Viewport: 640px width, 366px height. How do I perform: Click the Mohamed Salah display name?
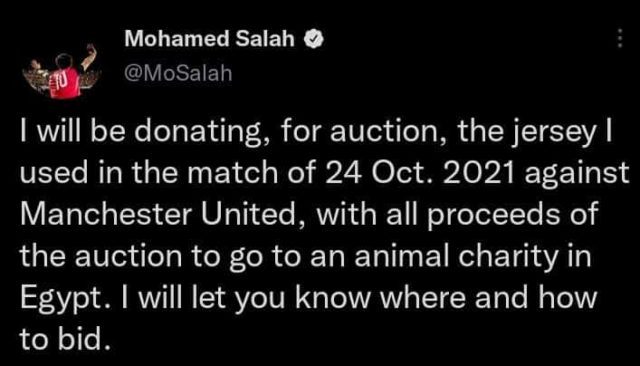click(209, 39)
